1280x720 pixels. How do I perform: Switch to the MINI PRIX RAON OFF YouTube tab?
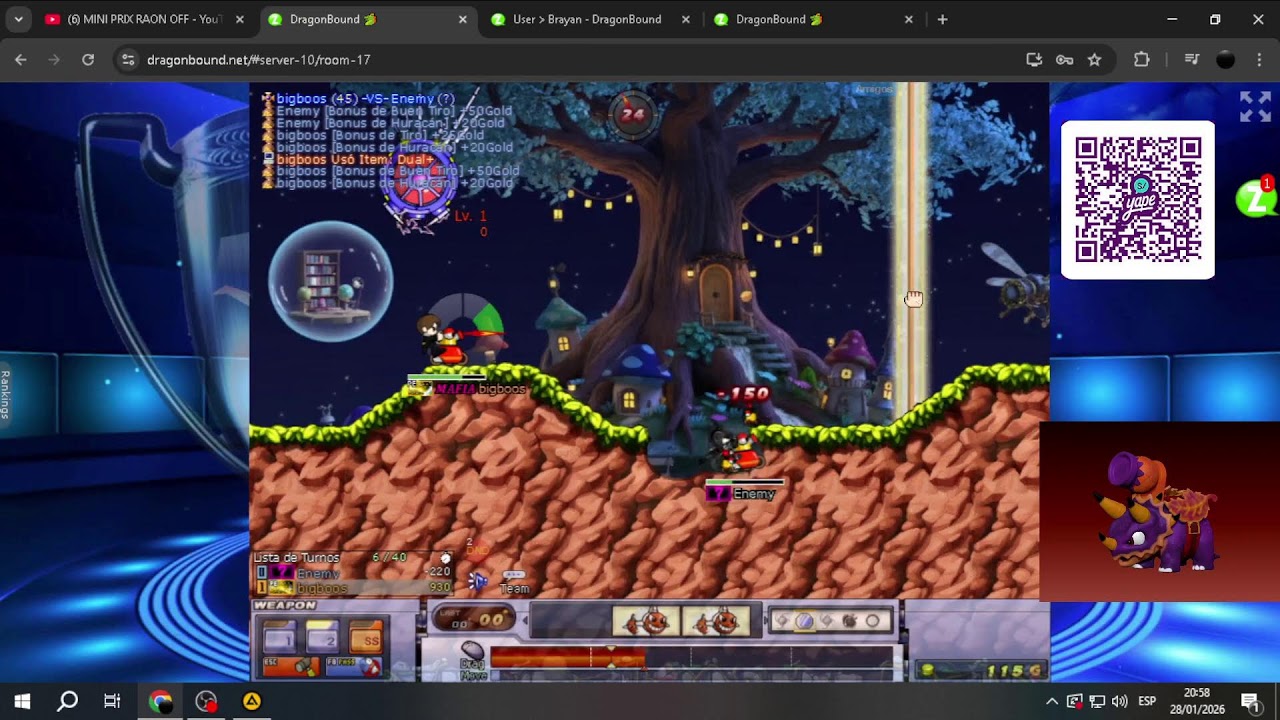[x=143, y=19]
